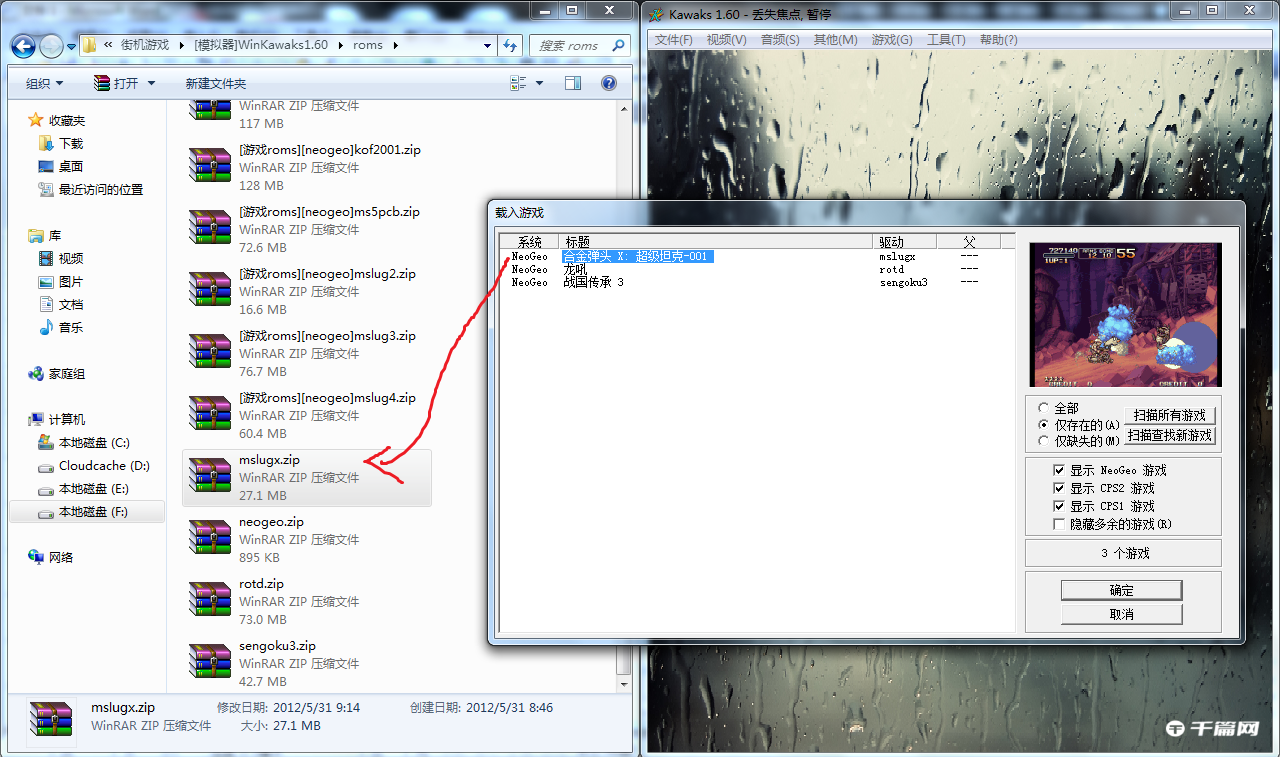Viewport: 1280px width, 757px height.
Task: Uncheck 显示 CPS2 游戏 checkbox
Action: 1059,488
